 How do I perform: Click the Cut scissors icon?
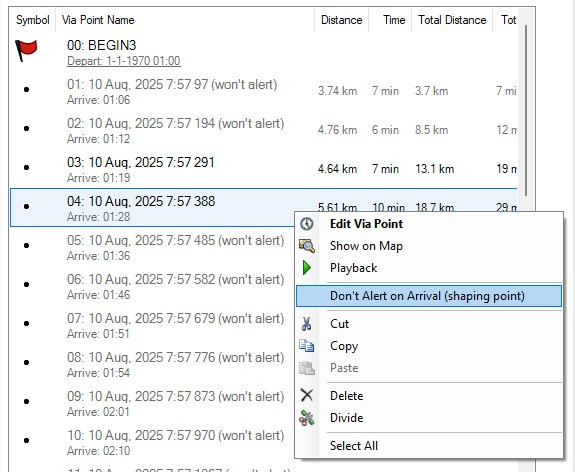coord(307,324)
